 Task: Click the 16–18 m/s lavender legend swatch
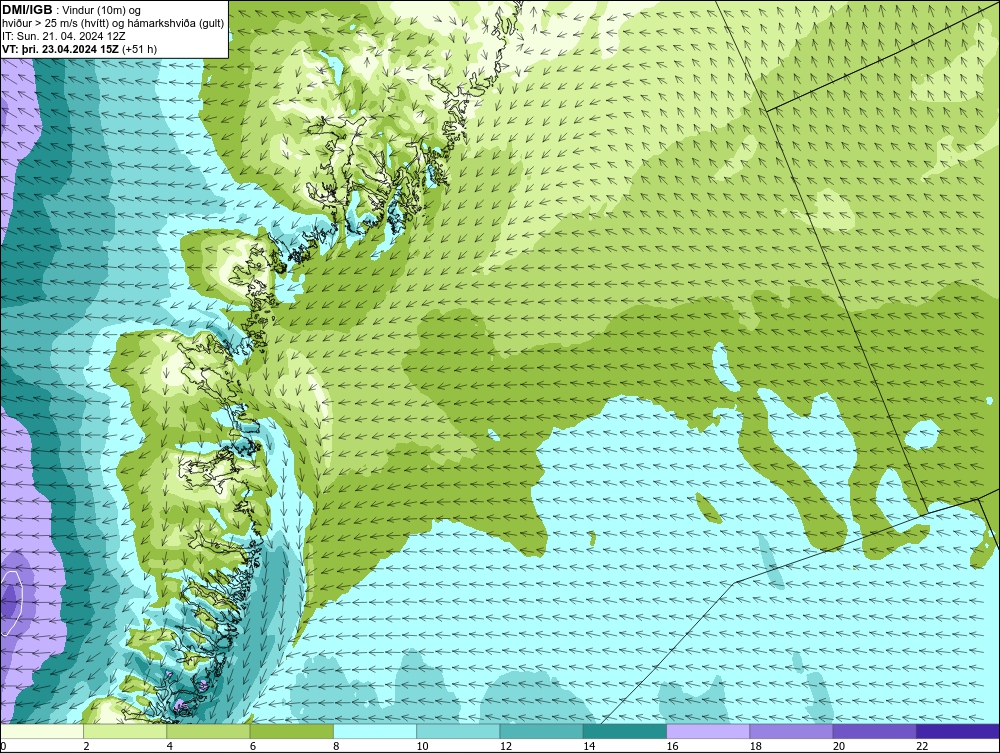point(708,731)
